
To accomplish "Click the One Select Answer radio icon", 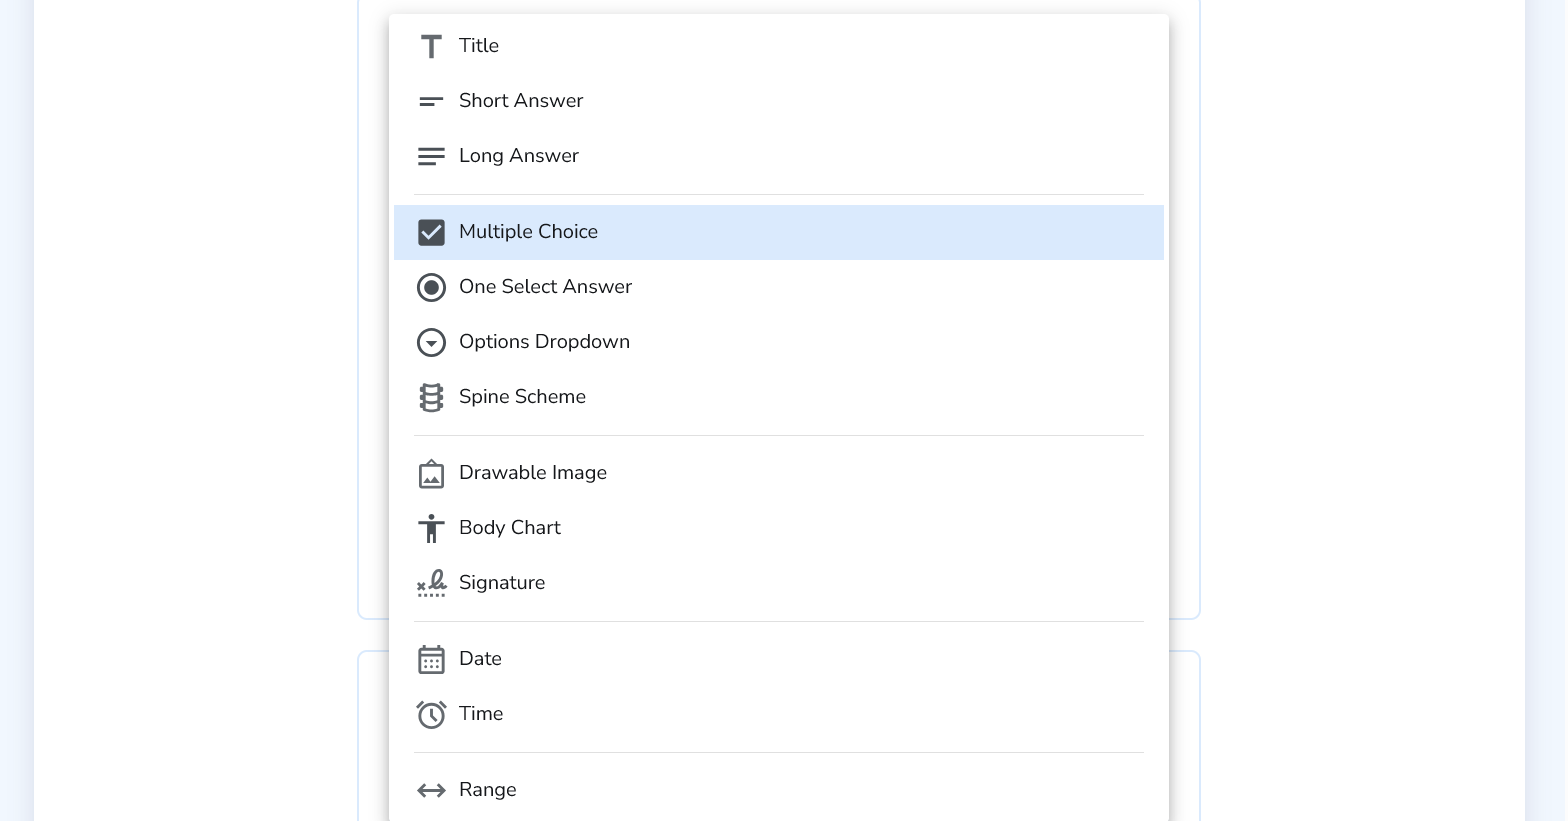I will click(431, 287).
